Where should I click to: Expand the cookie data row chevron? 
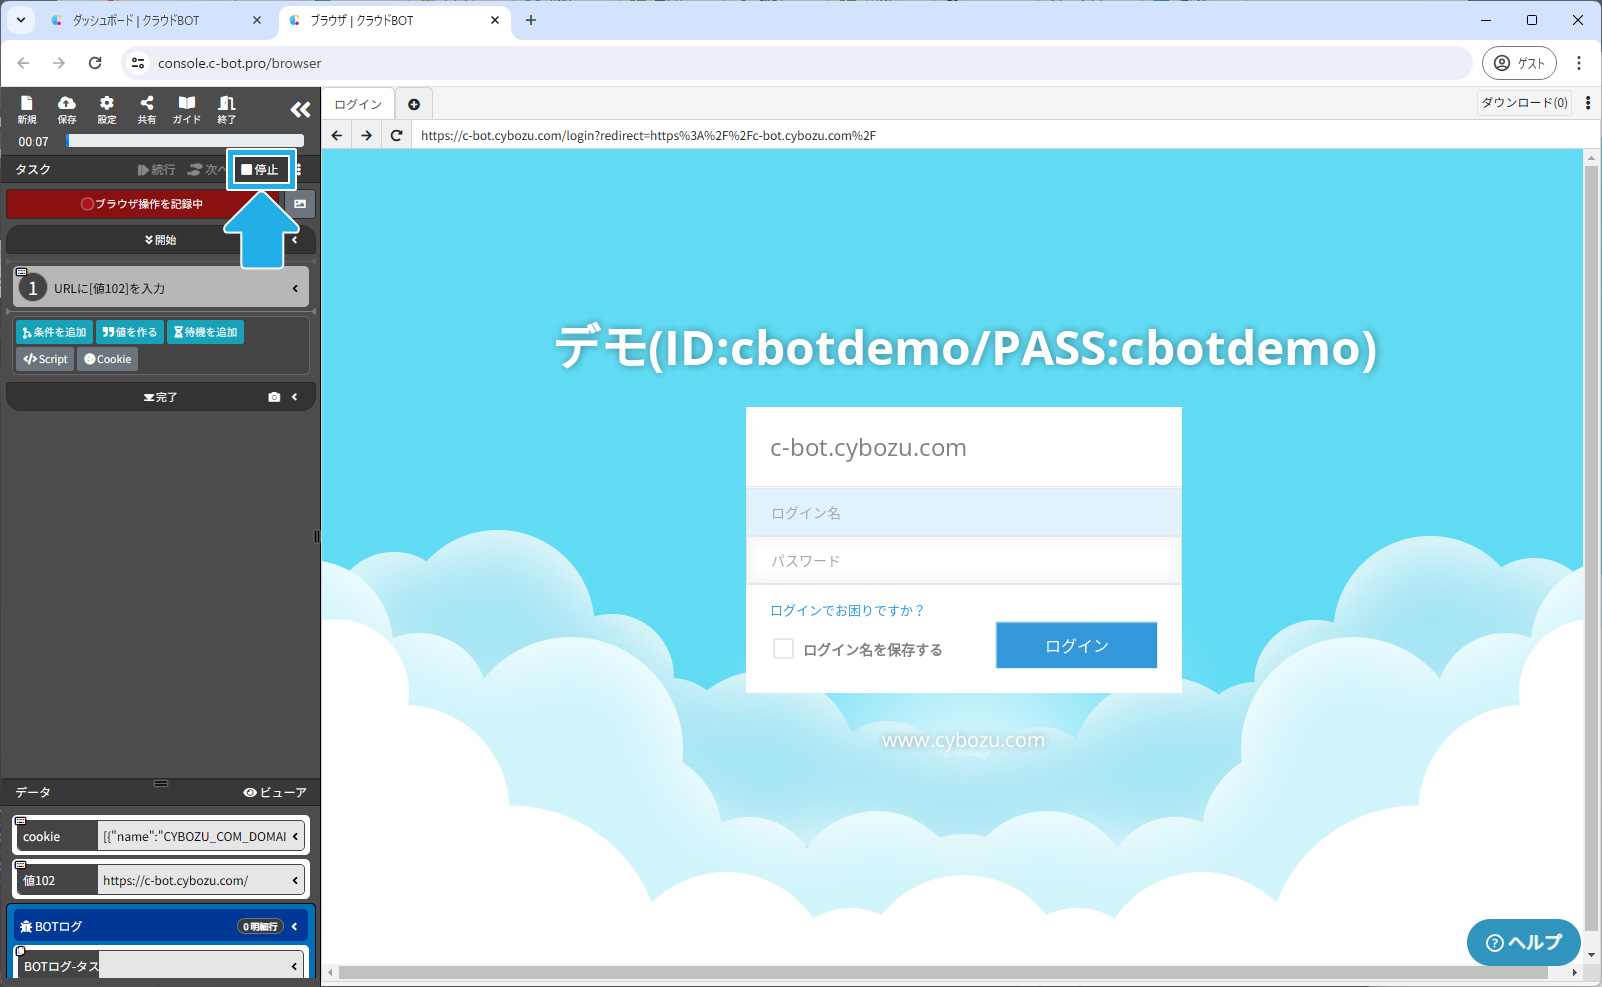click(x=295, y=836)
